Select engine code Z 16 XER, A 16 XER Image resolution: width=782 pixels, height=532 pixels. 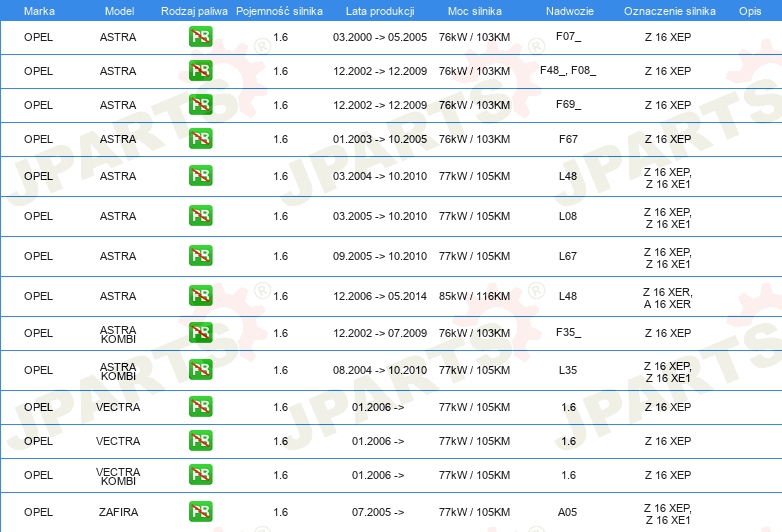tap(667, 298)
